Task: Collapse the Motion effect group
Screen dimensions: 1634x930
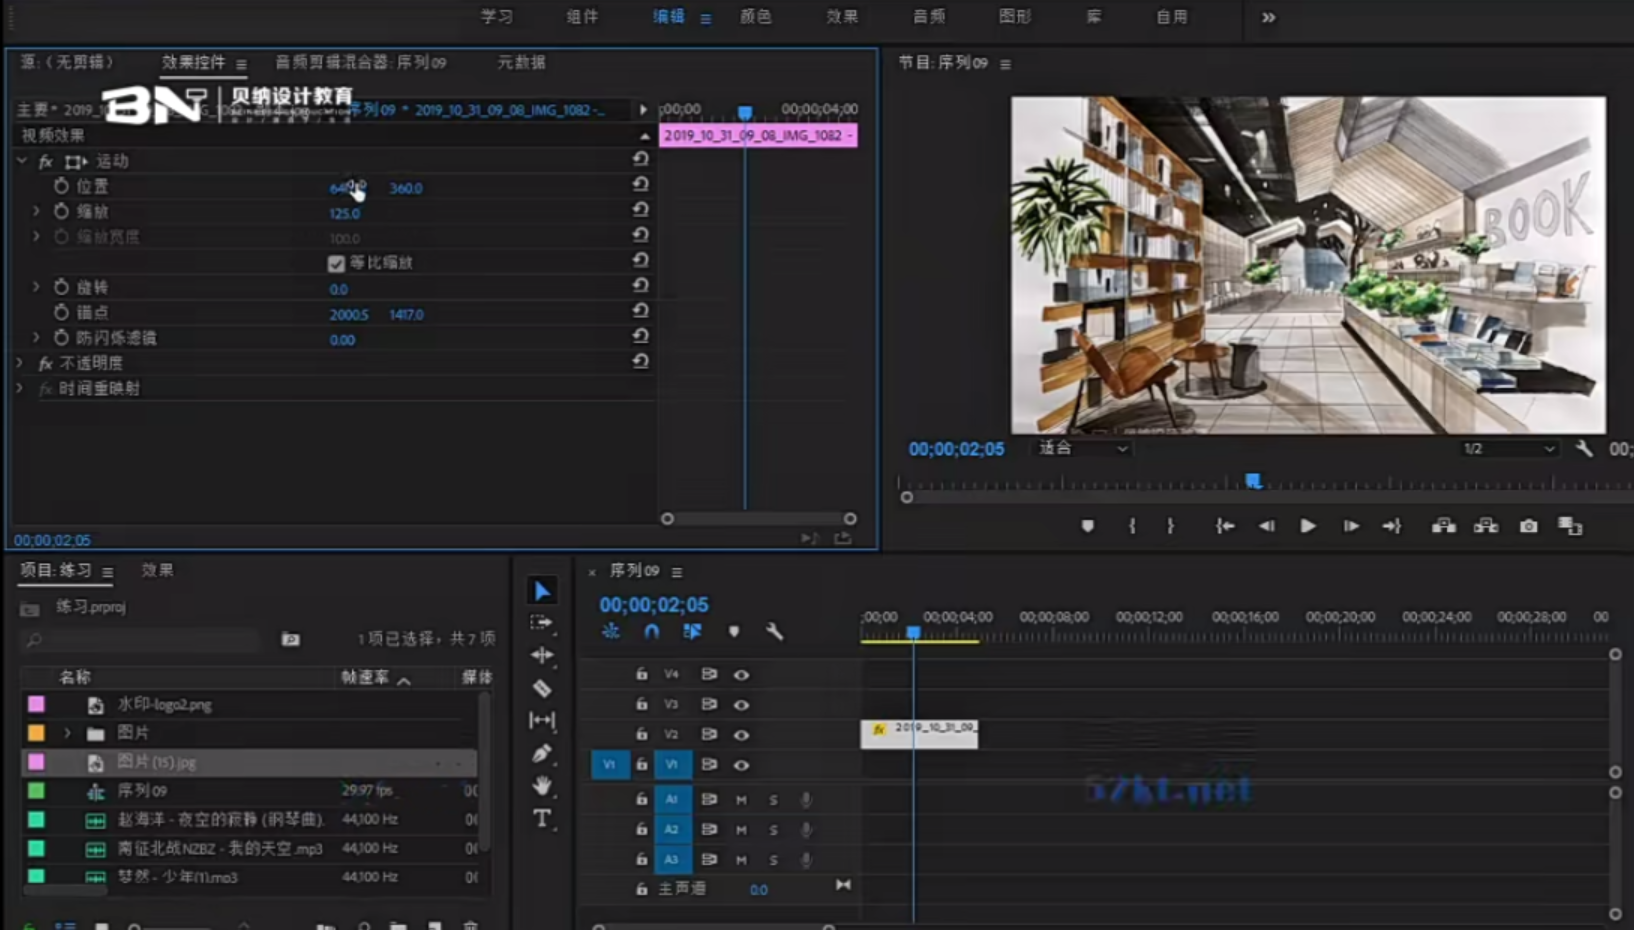Action: (22, 160)
